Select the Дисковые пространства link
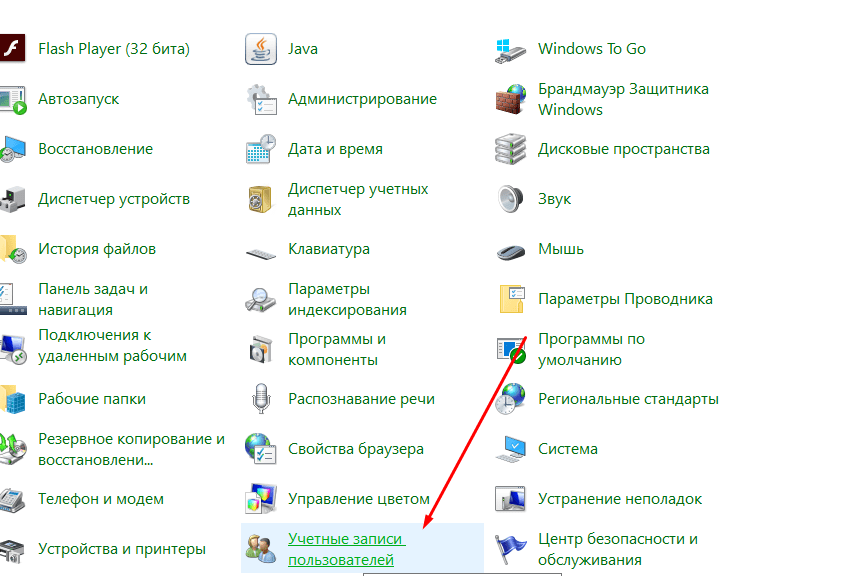 624,149
